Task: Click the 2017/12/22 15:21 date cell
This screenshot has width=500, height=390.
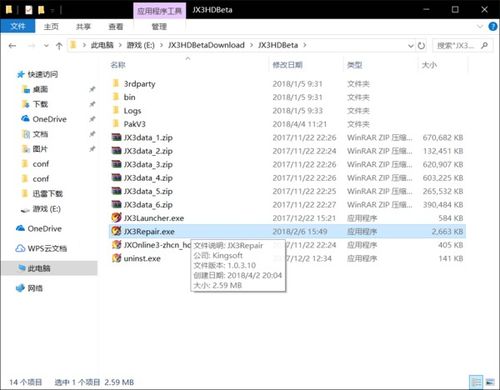Action: tap(304, 218)
